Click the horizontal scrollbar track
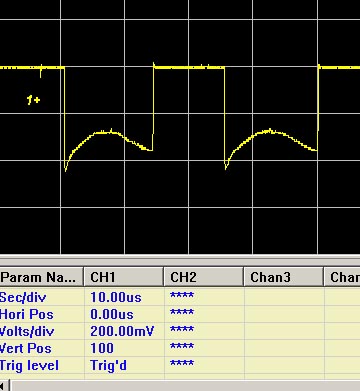This screenshot has width=360, height=391. point(185,385)
